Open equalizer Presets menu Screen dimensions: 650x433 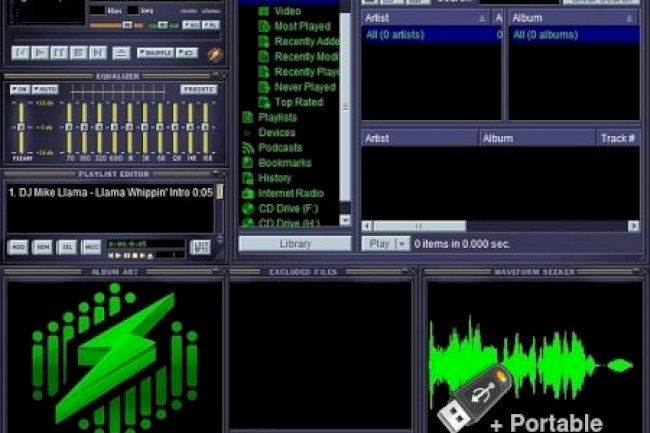pos(199,89)
